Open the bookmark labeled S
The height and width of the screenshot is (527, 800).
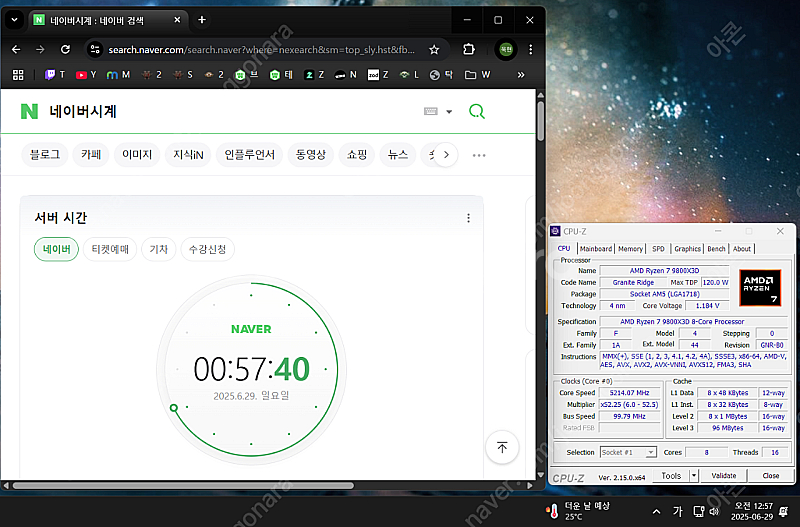183,75
